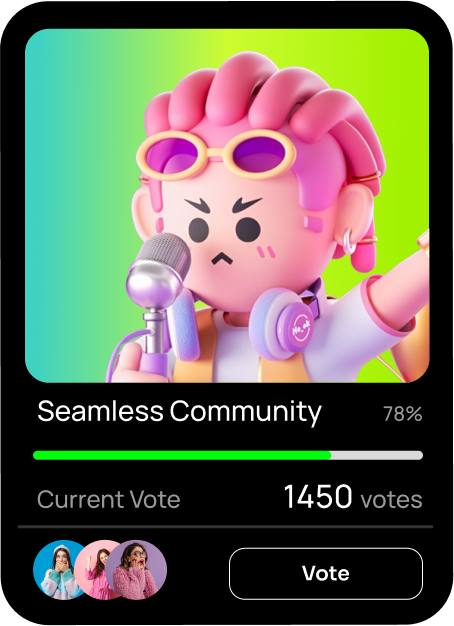The width and height of the screenshot is (454, 626).
Task: Click the character's pink swirled hair
Action: [x=256, y=104]
